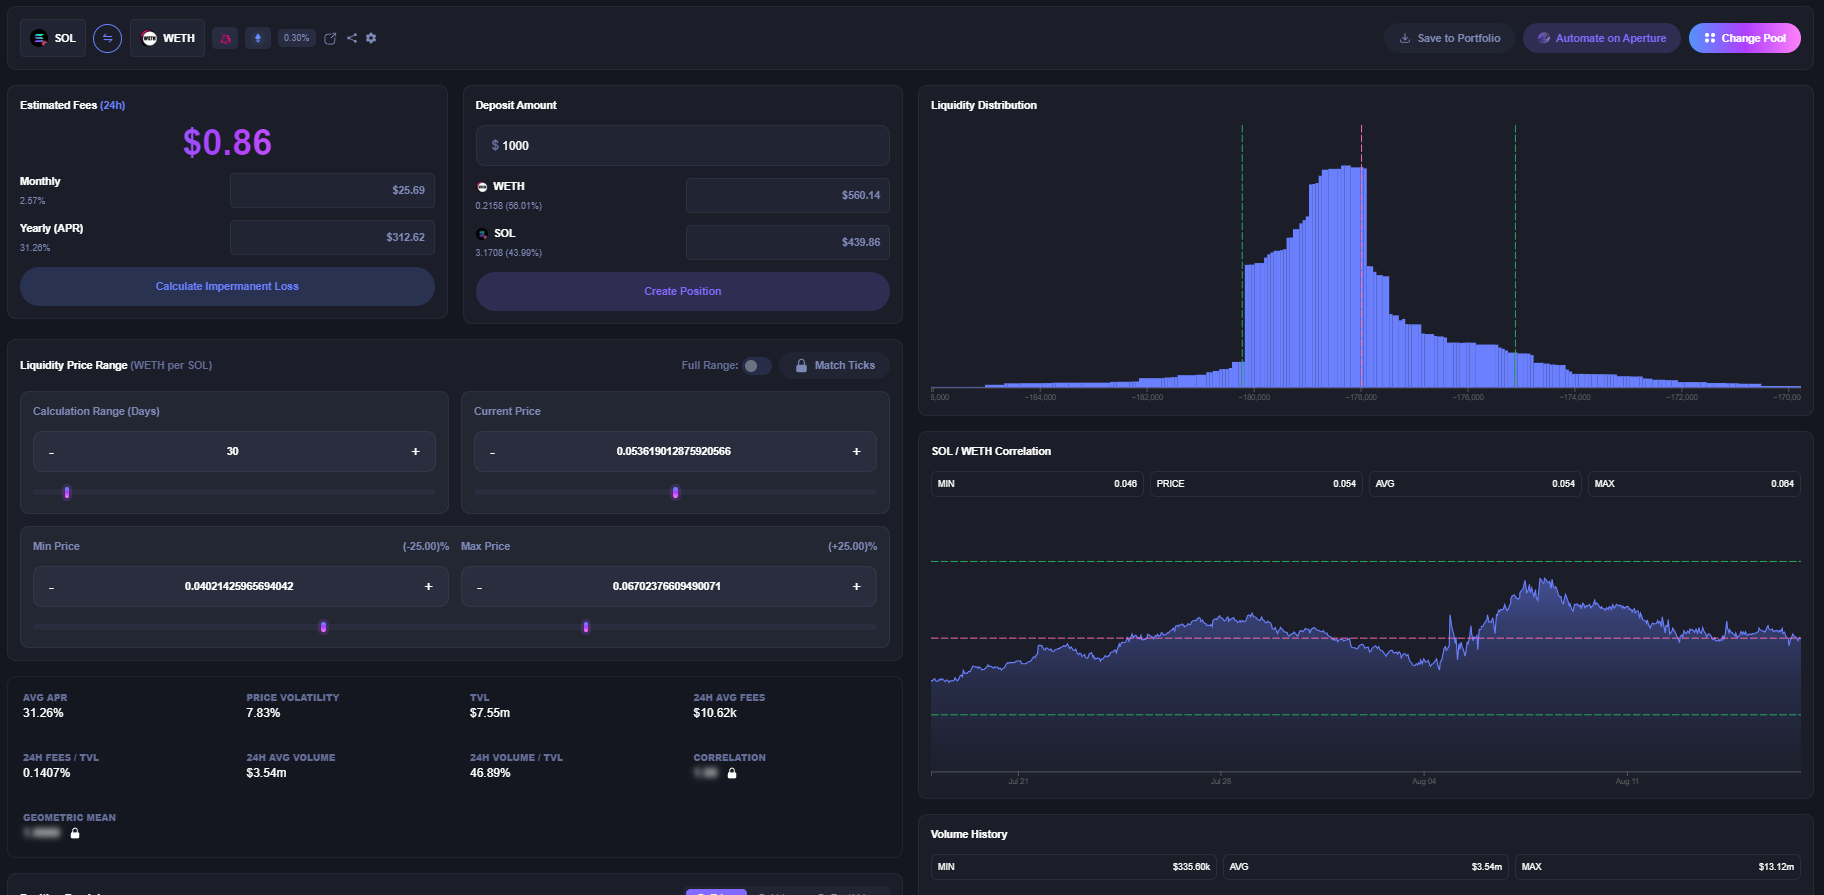Click Save to Portfolio
This screenshot has width=1824, height=895.
(1449, 38)
